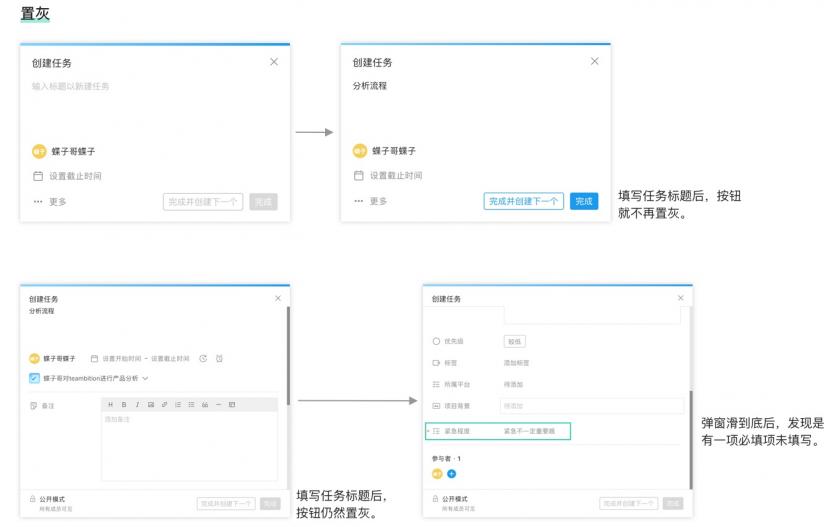Insert an image via notes toolbar icon
The width and height of the screenshot is (840, 527).
[151, 404]
